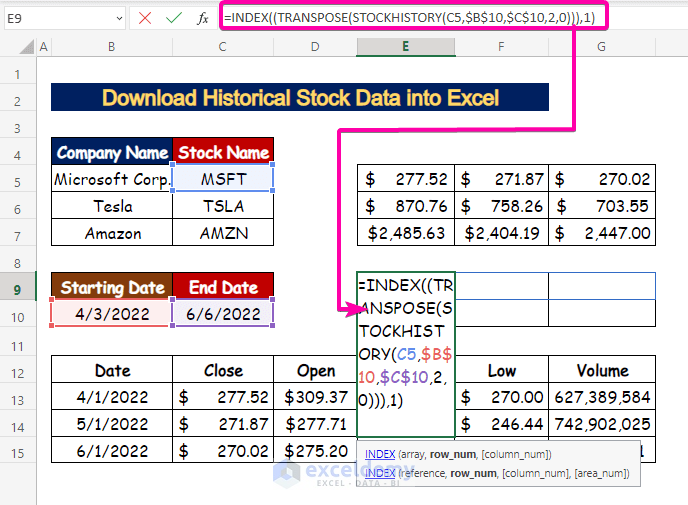The width and height of the screenshot is (688, 505).
Task: Select column F header
Action: 502,47
